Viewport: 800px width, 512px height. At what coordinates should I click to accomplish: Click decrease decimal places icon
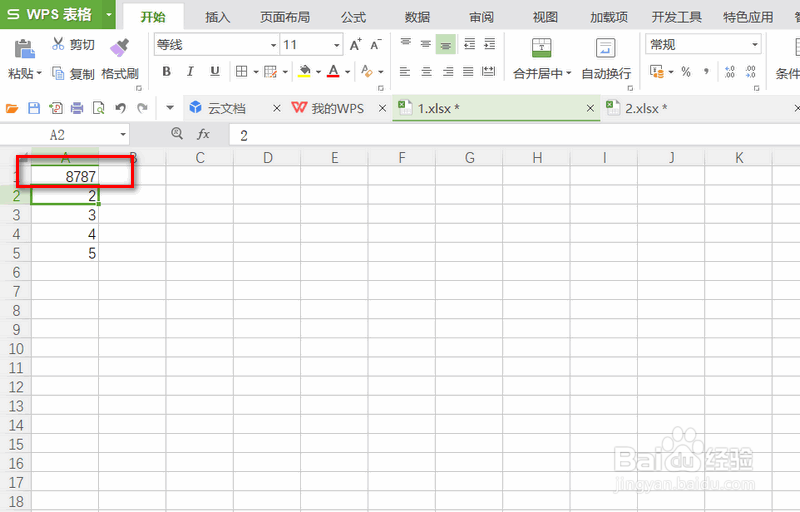pyautogui.click(x=750, y=72)
